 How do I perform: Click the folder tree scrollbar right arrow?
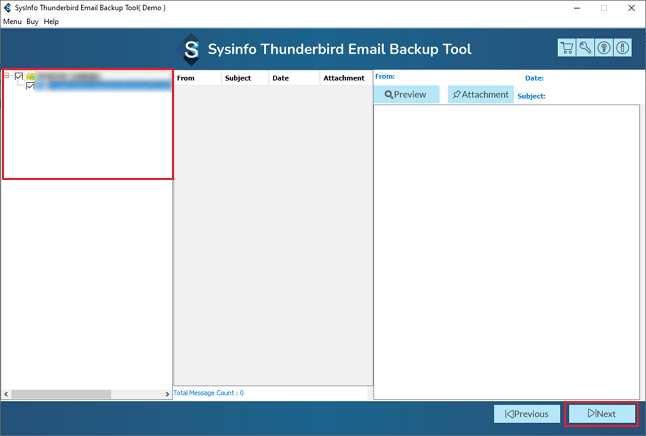pos(167,395)
